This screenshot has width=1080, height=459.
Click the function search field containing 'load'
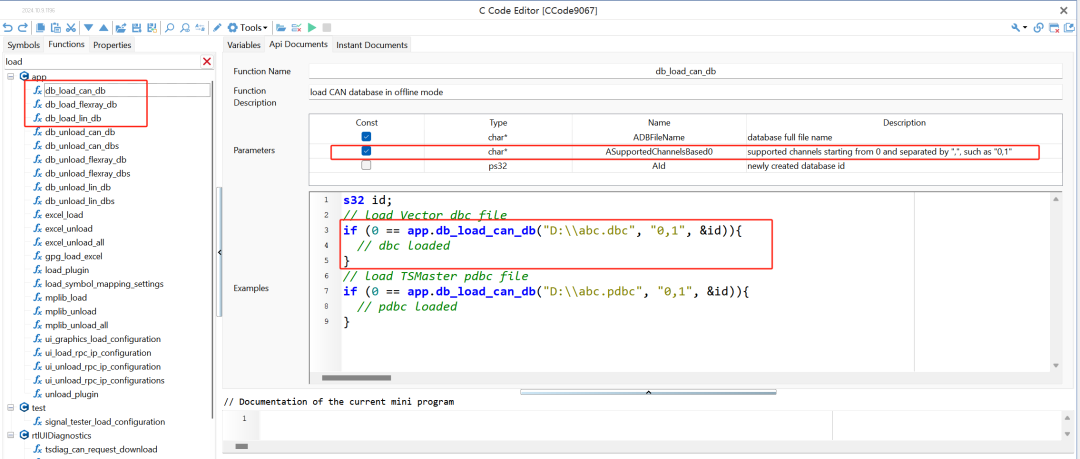(102, 61)
